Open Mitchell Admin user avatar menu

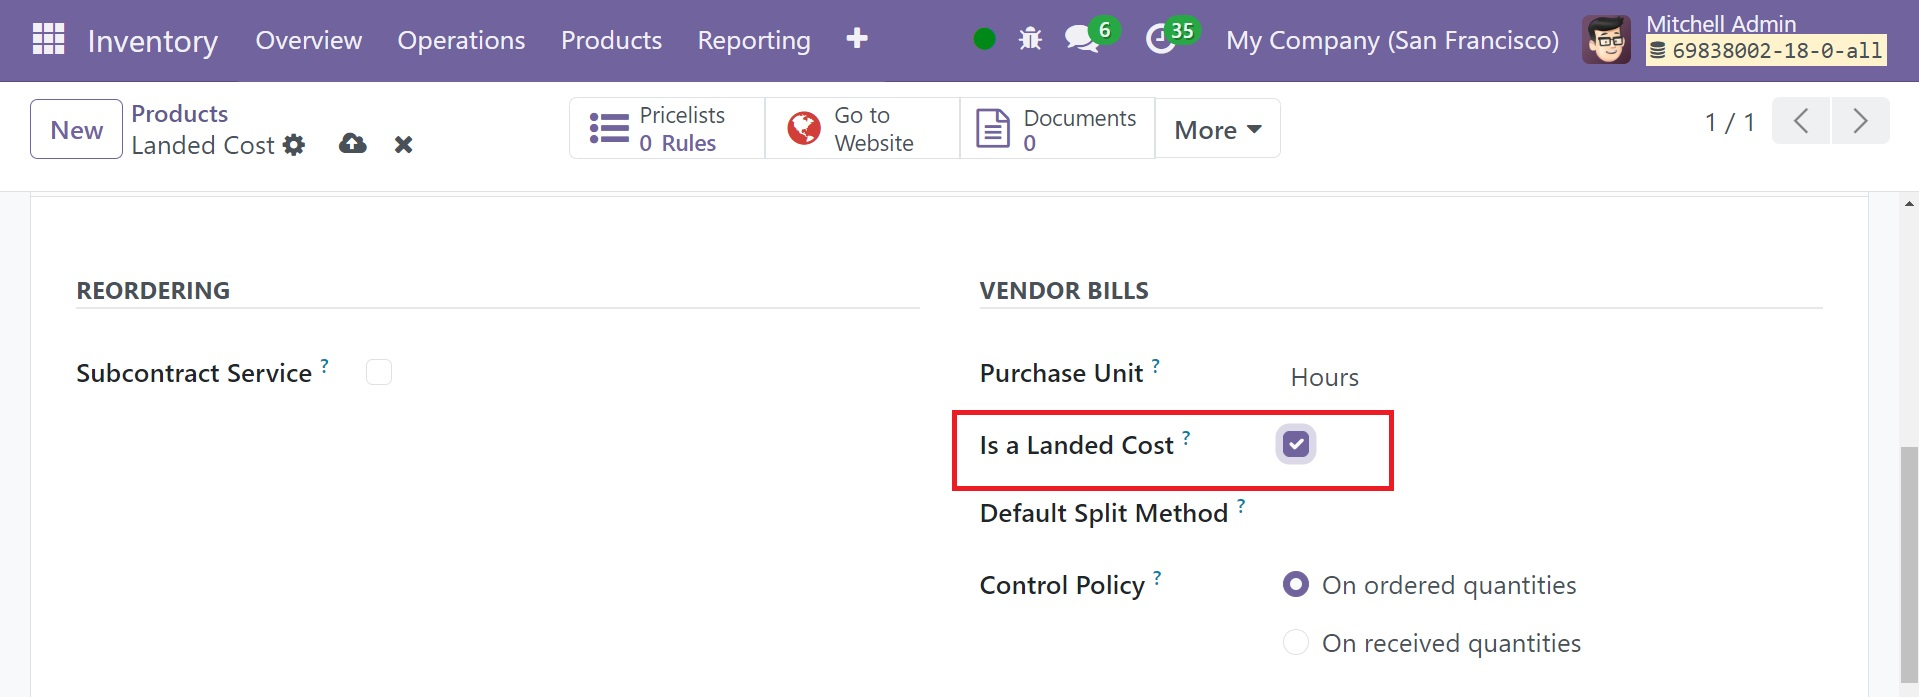pyautogui.click(x=1606, y=40)
